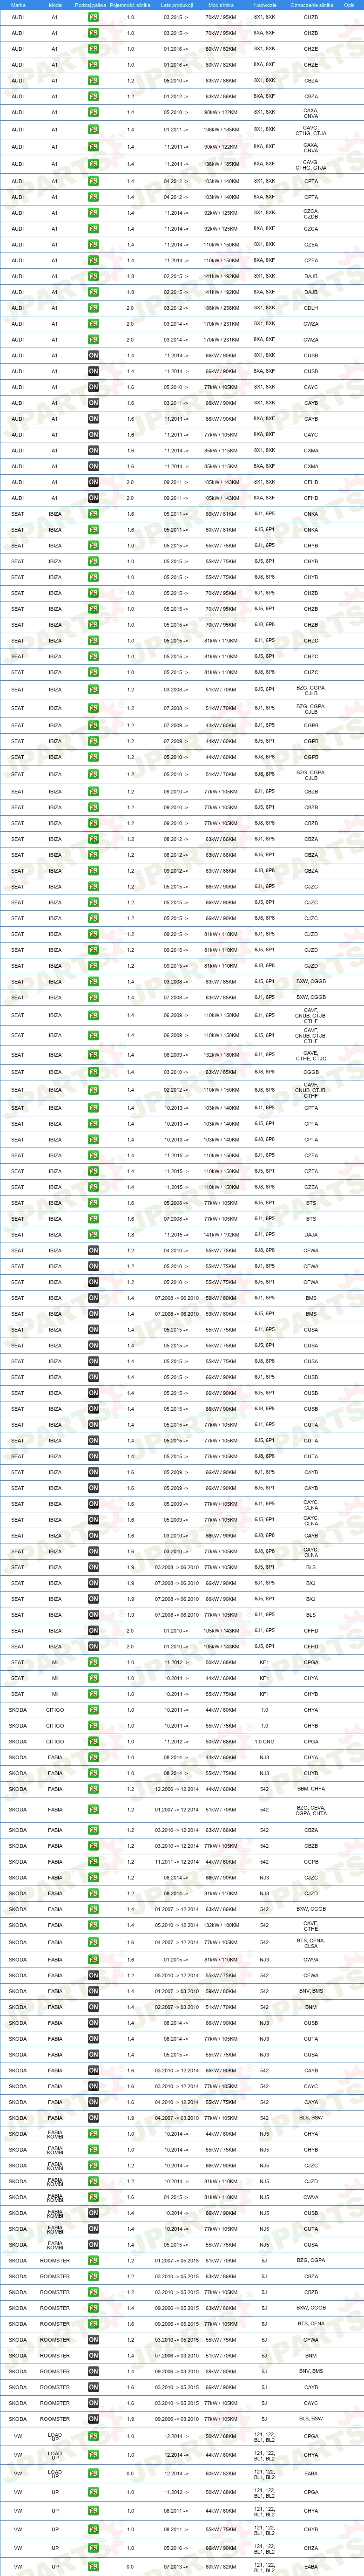Click the ON diesel icon in Roomster CFWA row

(93, 2340)
